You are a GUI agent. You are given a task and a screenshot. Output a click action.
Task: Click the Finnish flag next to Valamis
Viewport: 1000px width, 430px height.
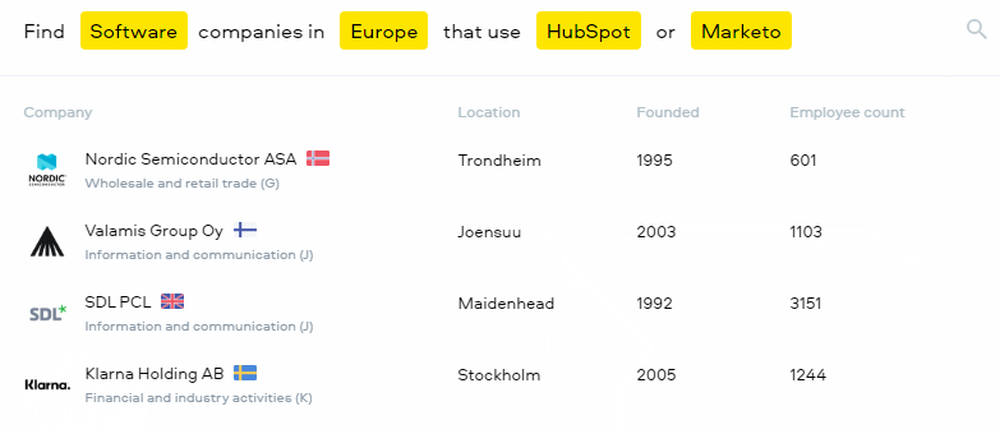[245, 230]
